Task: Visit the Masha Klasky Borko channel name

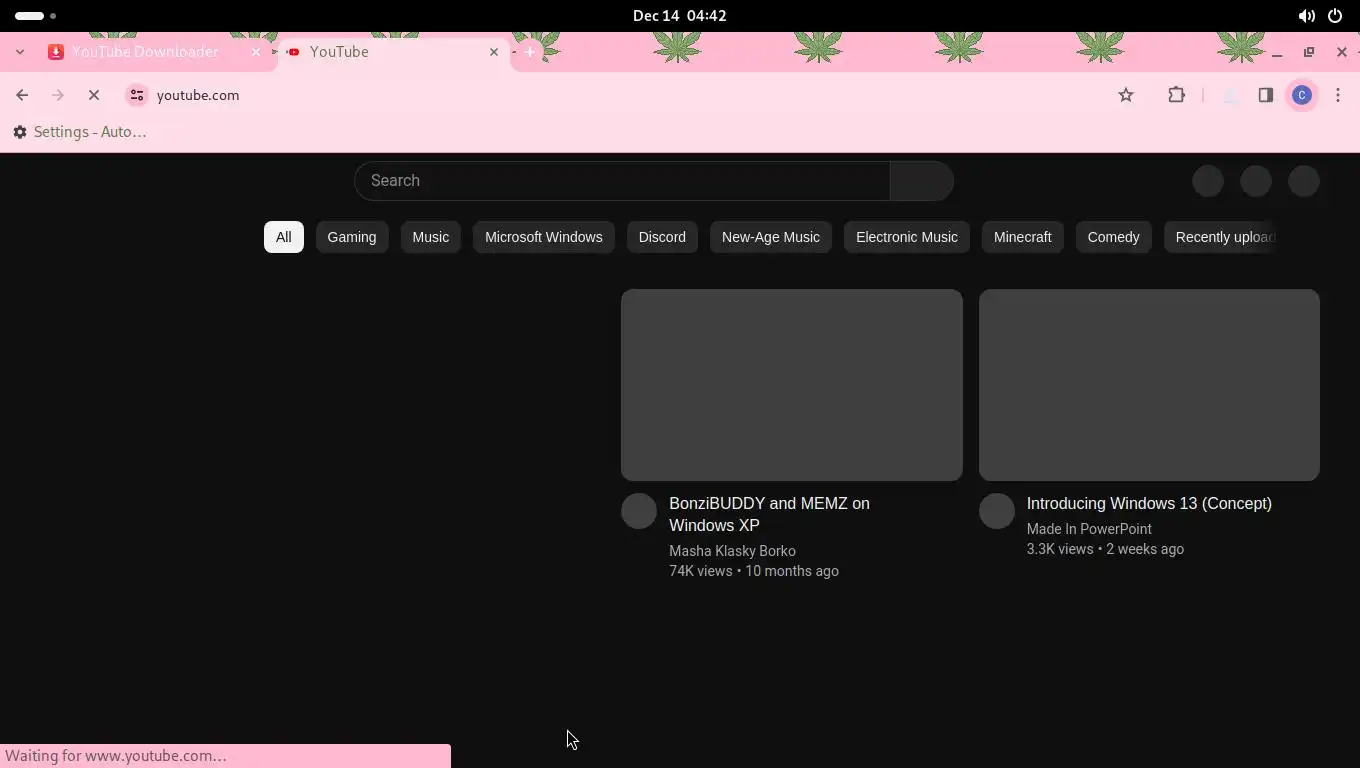Action: pos(732,551)
